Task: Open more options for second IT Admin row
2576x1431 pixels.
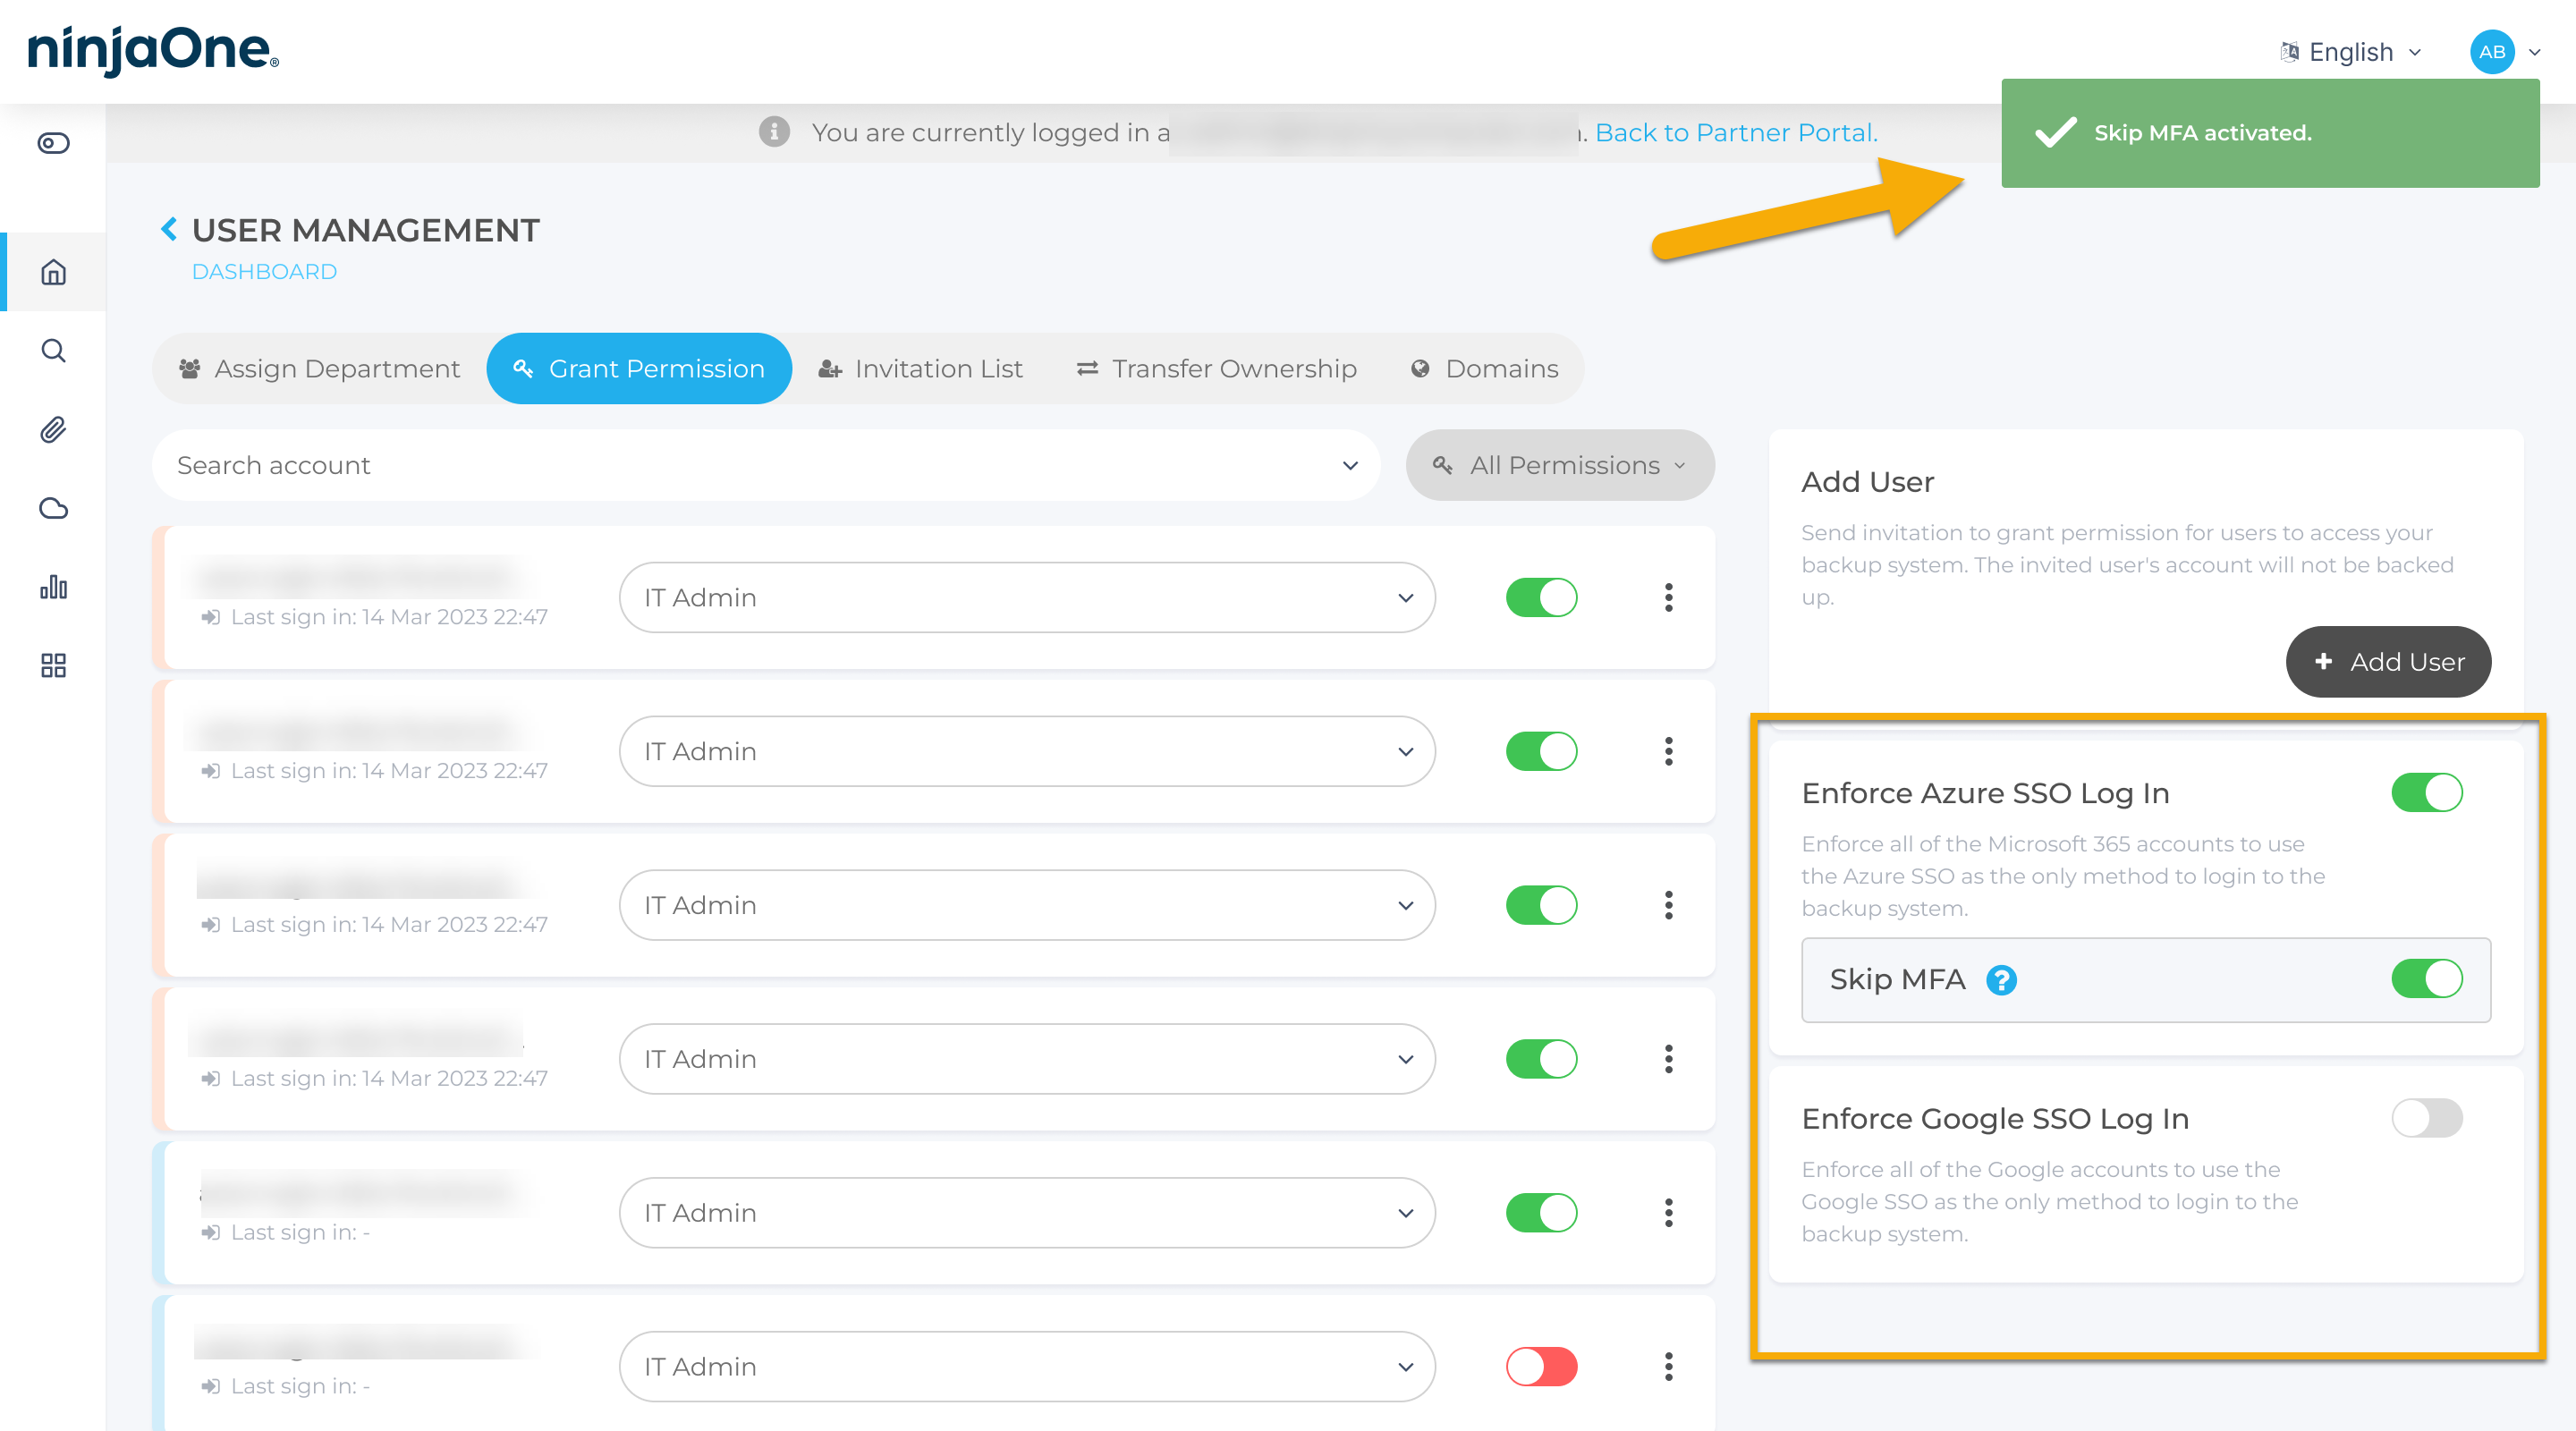Action: [x=1669, y=751]
